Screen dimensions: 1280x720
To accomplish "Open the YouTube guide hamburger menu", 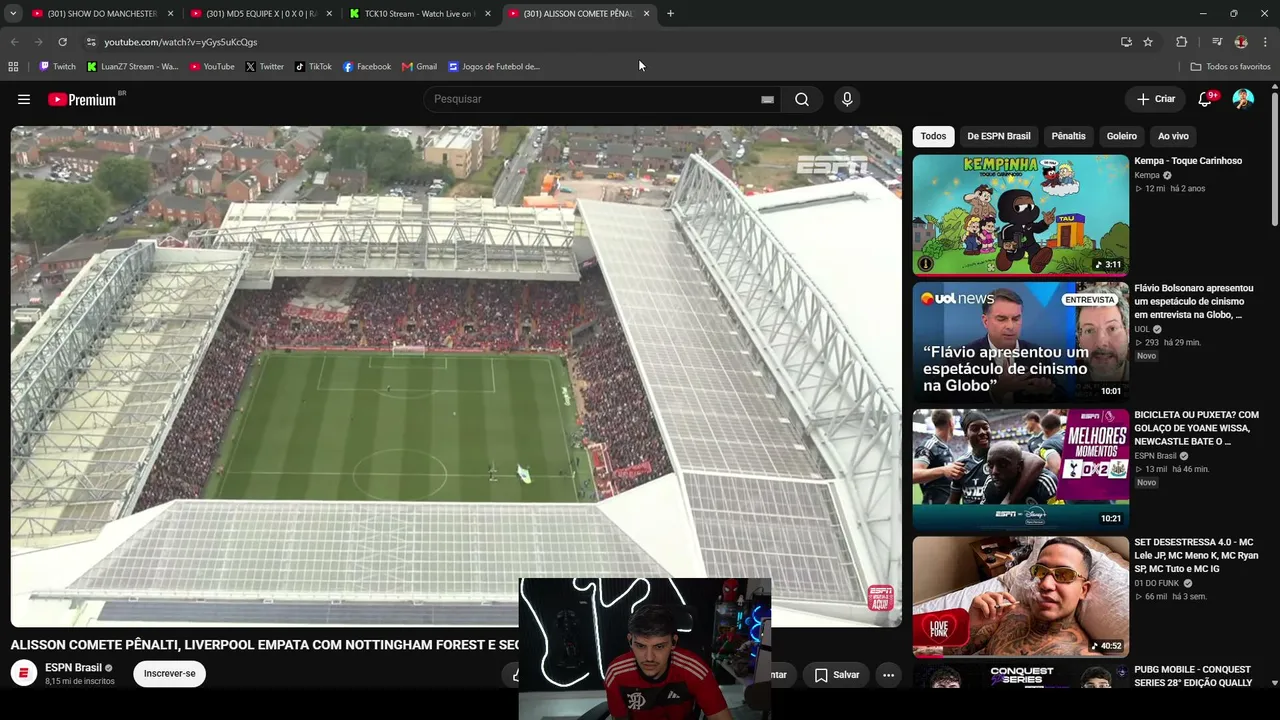I will (x=24, y=99).
